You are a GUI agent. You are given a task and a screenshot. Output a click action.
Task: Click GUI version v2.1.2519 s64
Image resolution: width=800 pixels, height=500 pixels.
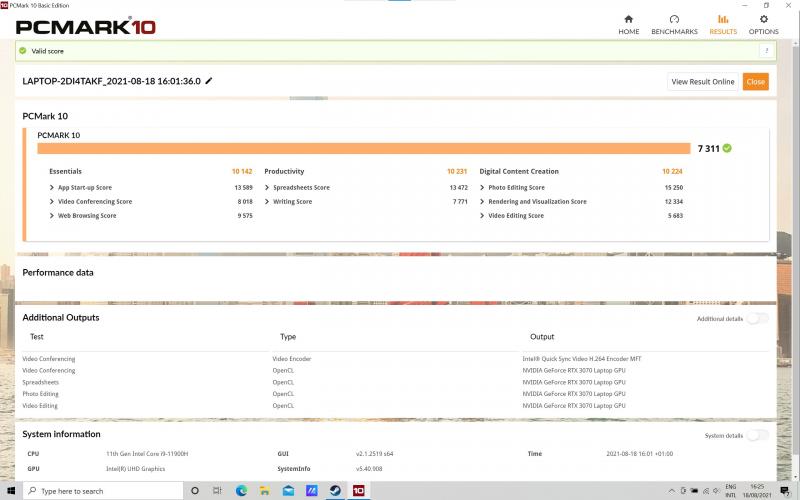374,454
